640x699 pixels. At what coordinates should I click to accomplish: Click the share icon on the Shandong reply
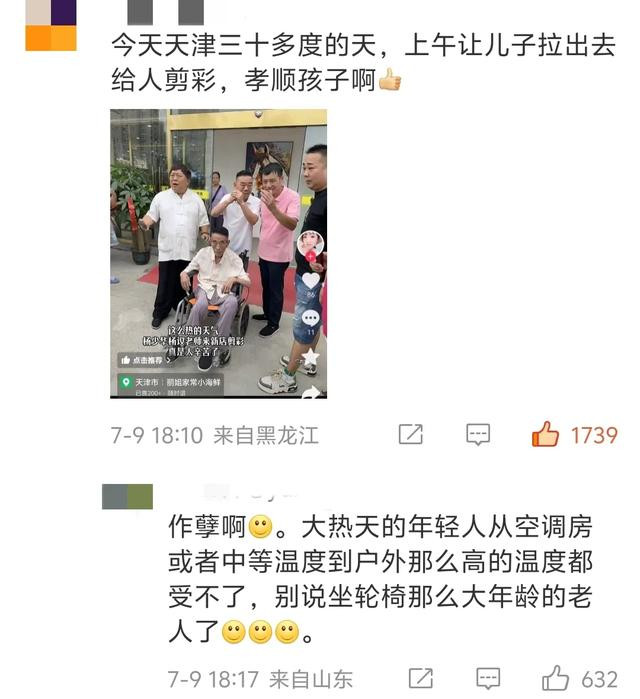421,678
